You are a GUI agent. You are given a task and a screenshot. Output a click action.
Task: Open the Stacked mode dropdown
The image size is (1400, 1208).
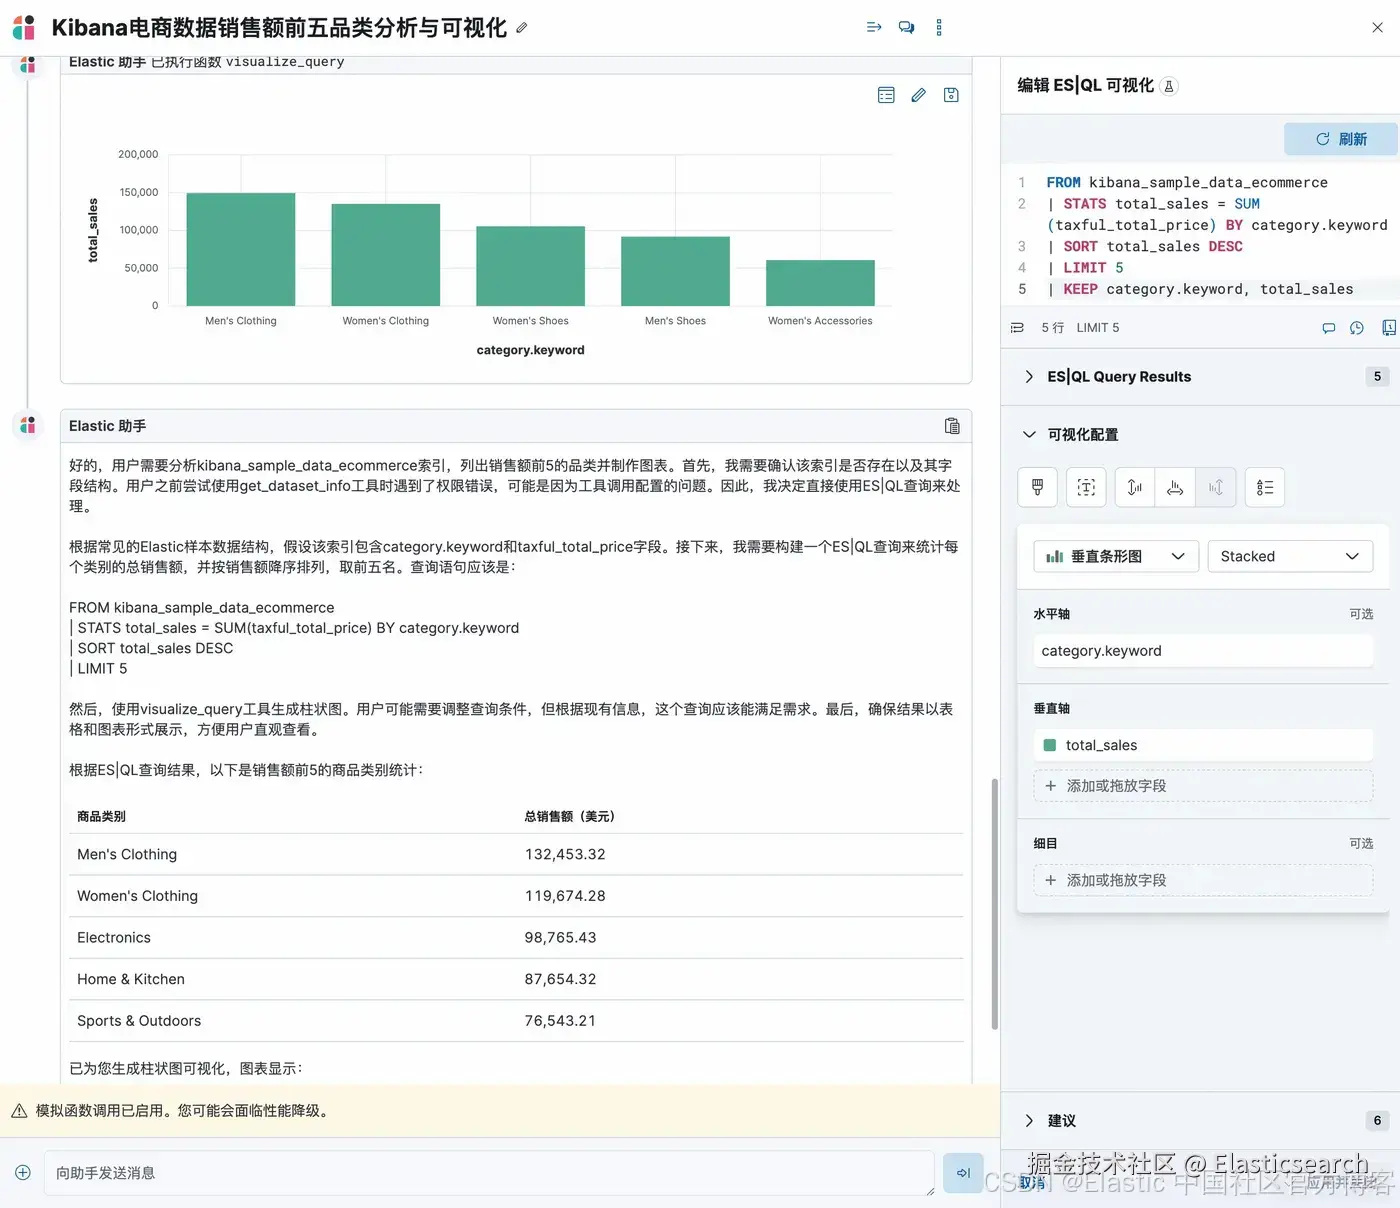(1290, 556)
